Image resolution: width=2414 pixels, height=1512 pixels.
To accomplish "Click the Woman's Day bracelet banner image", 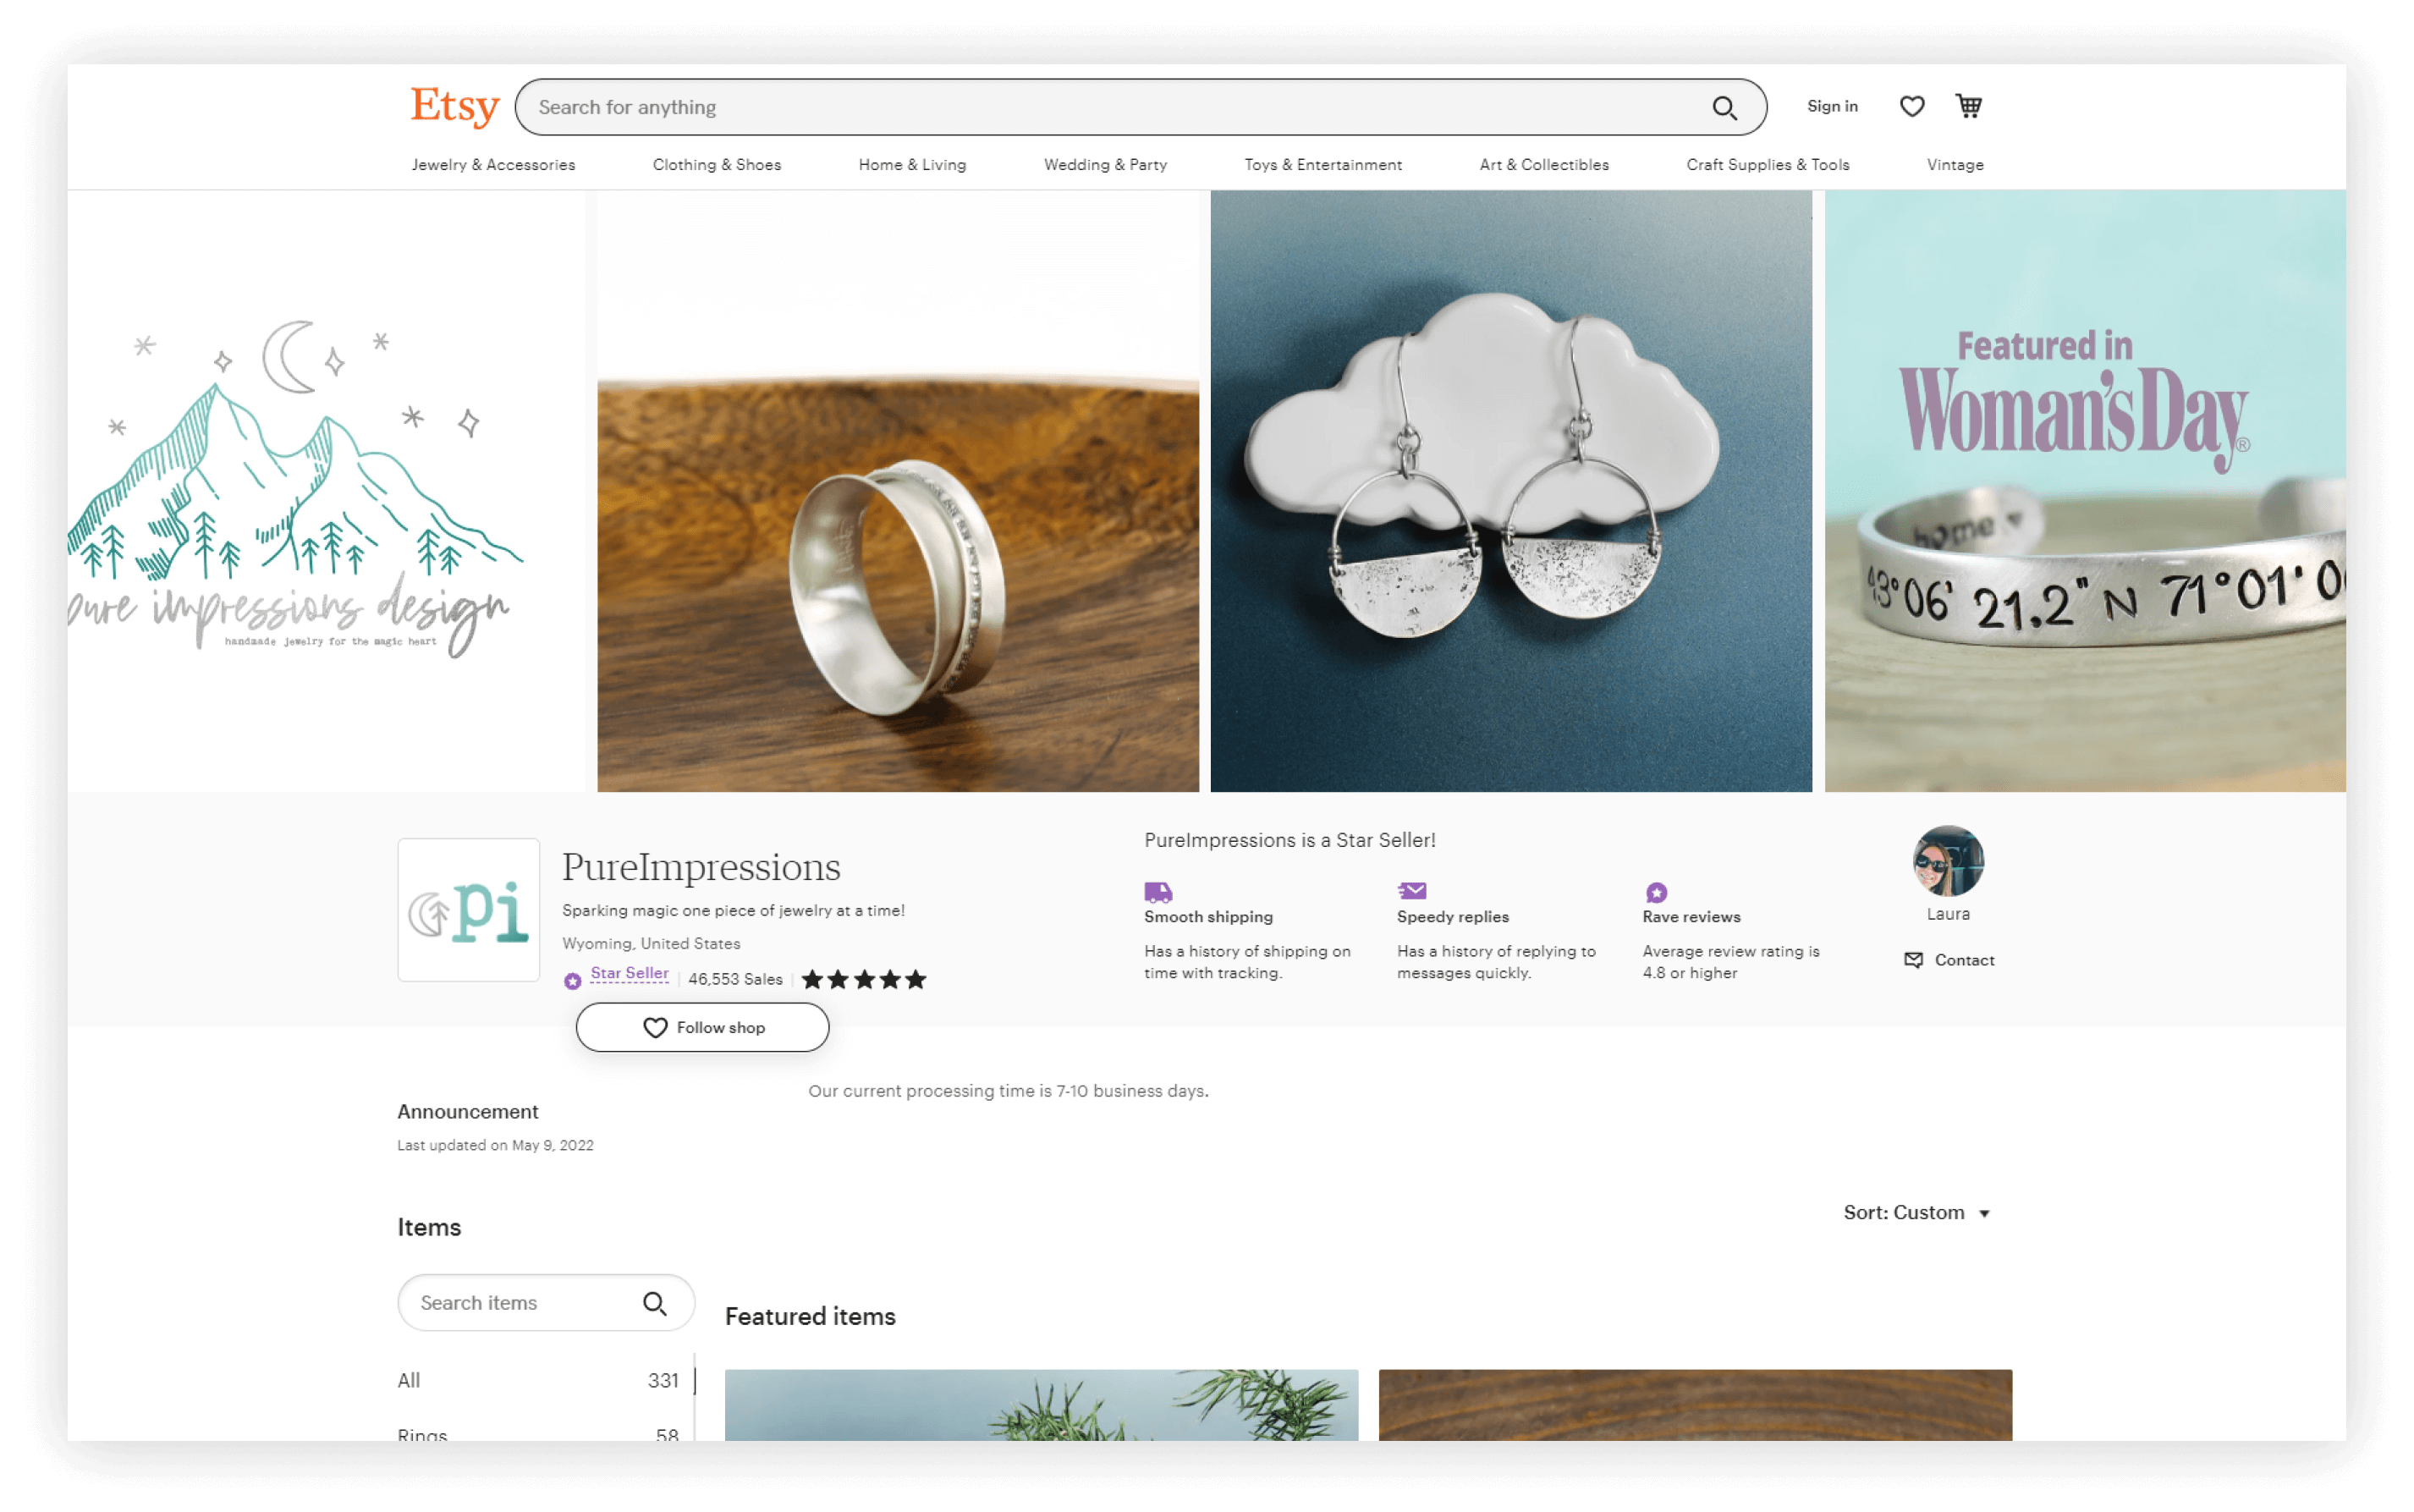I will (2084, 491).
